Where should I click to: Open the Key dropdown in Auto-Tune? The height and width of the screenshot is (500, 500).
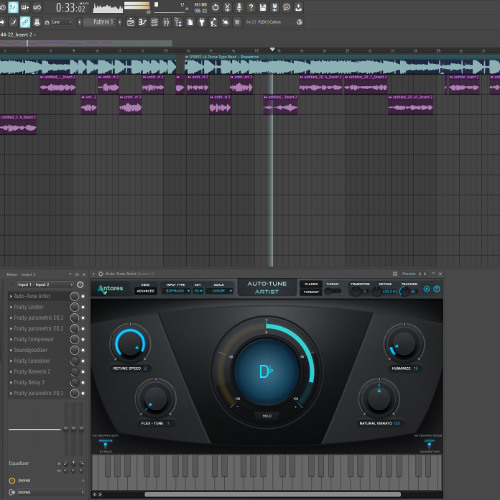pos(198,291)
